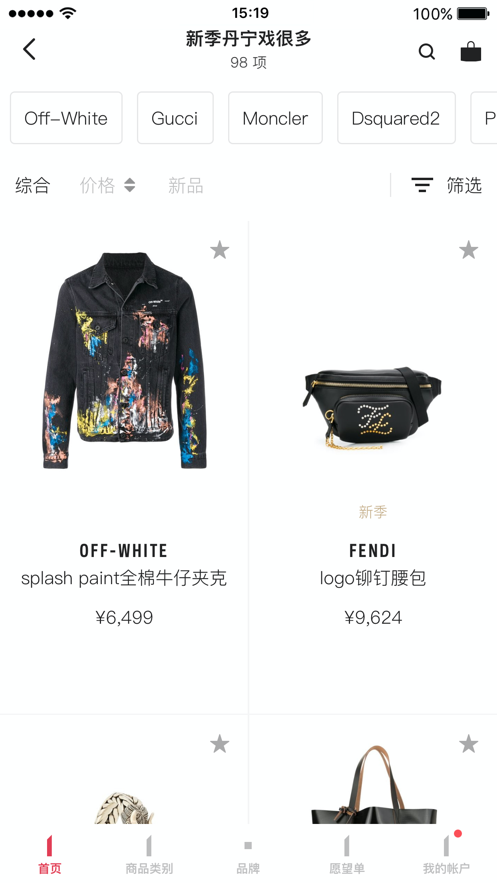Open the shopping bag icon
The image size is (497, 883).
pyautogui.click(x=471, y=51)
